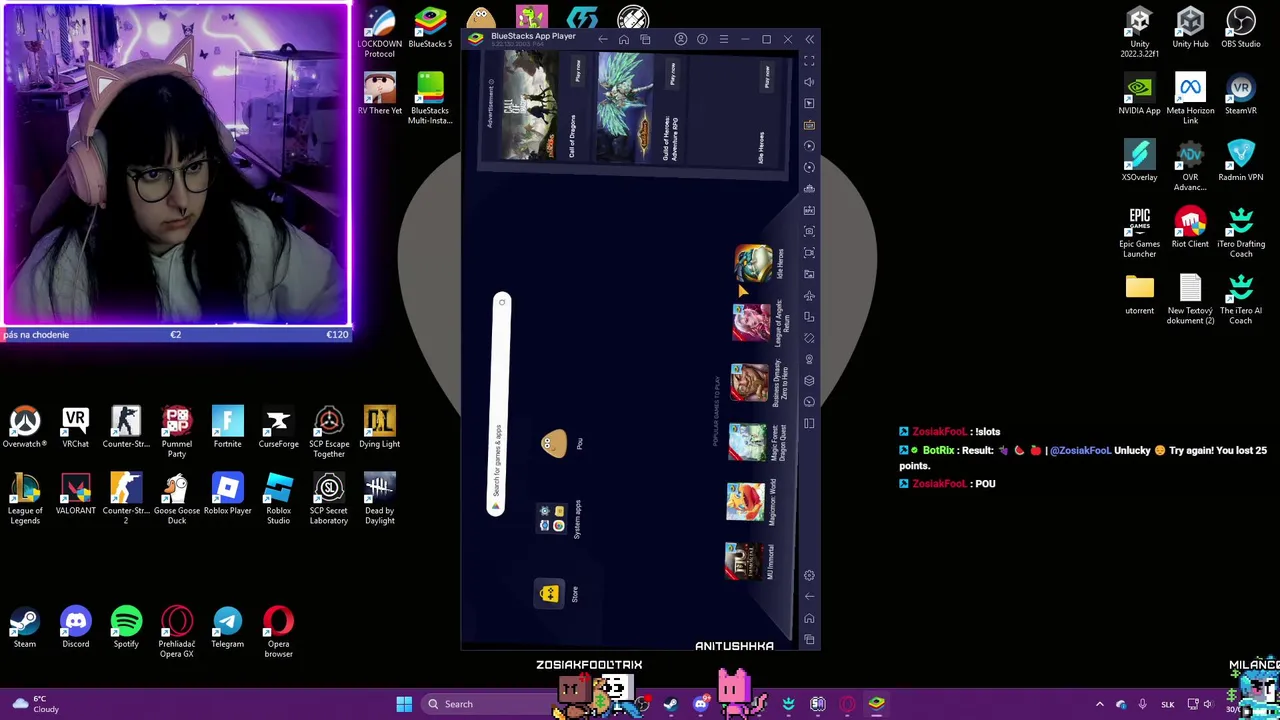Click BlueStacks volume icon in sidebar
This screenshot has width=1280, height=720.
click(x=809, y=82)
